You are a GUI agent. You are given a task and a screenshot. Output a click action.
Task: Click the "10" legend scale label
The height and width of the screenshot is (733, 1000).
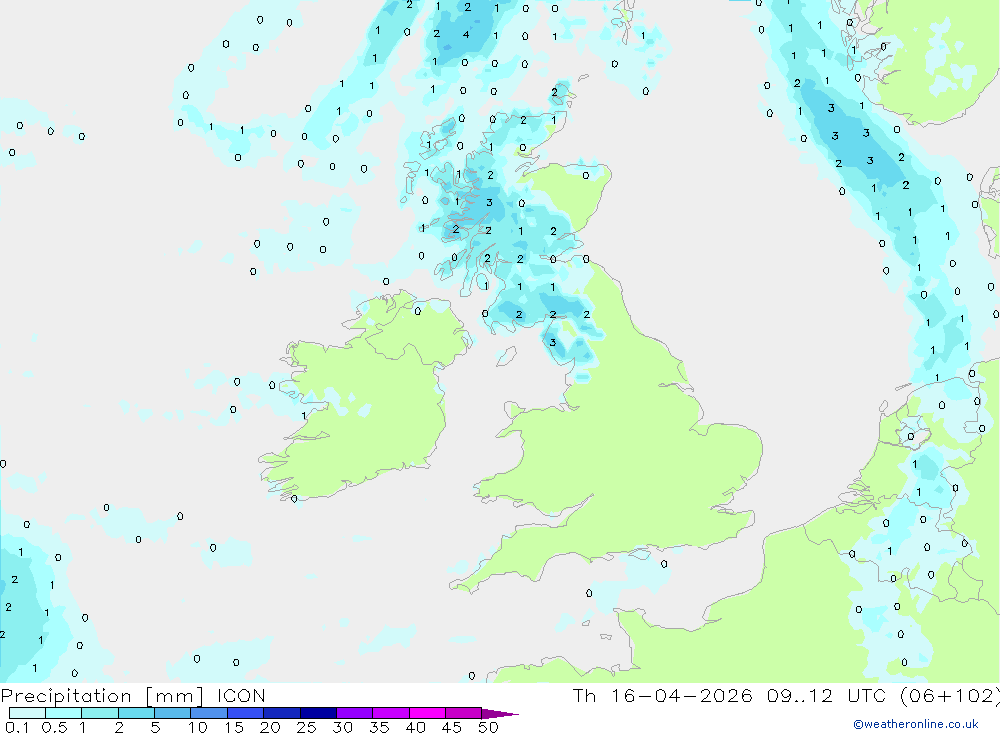point(198,727)
